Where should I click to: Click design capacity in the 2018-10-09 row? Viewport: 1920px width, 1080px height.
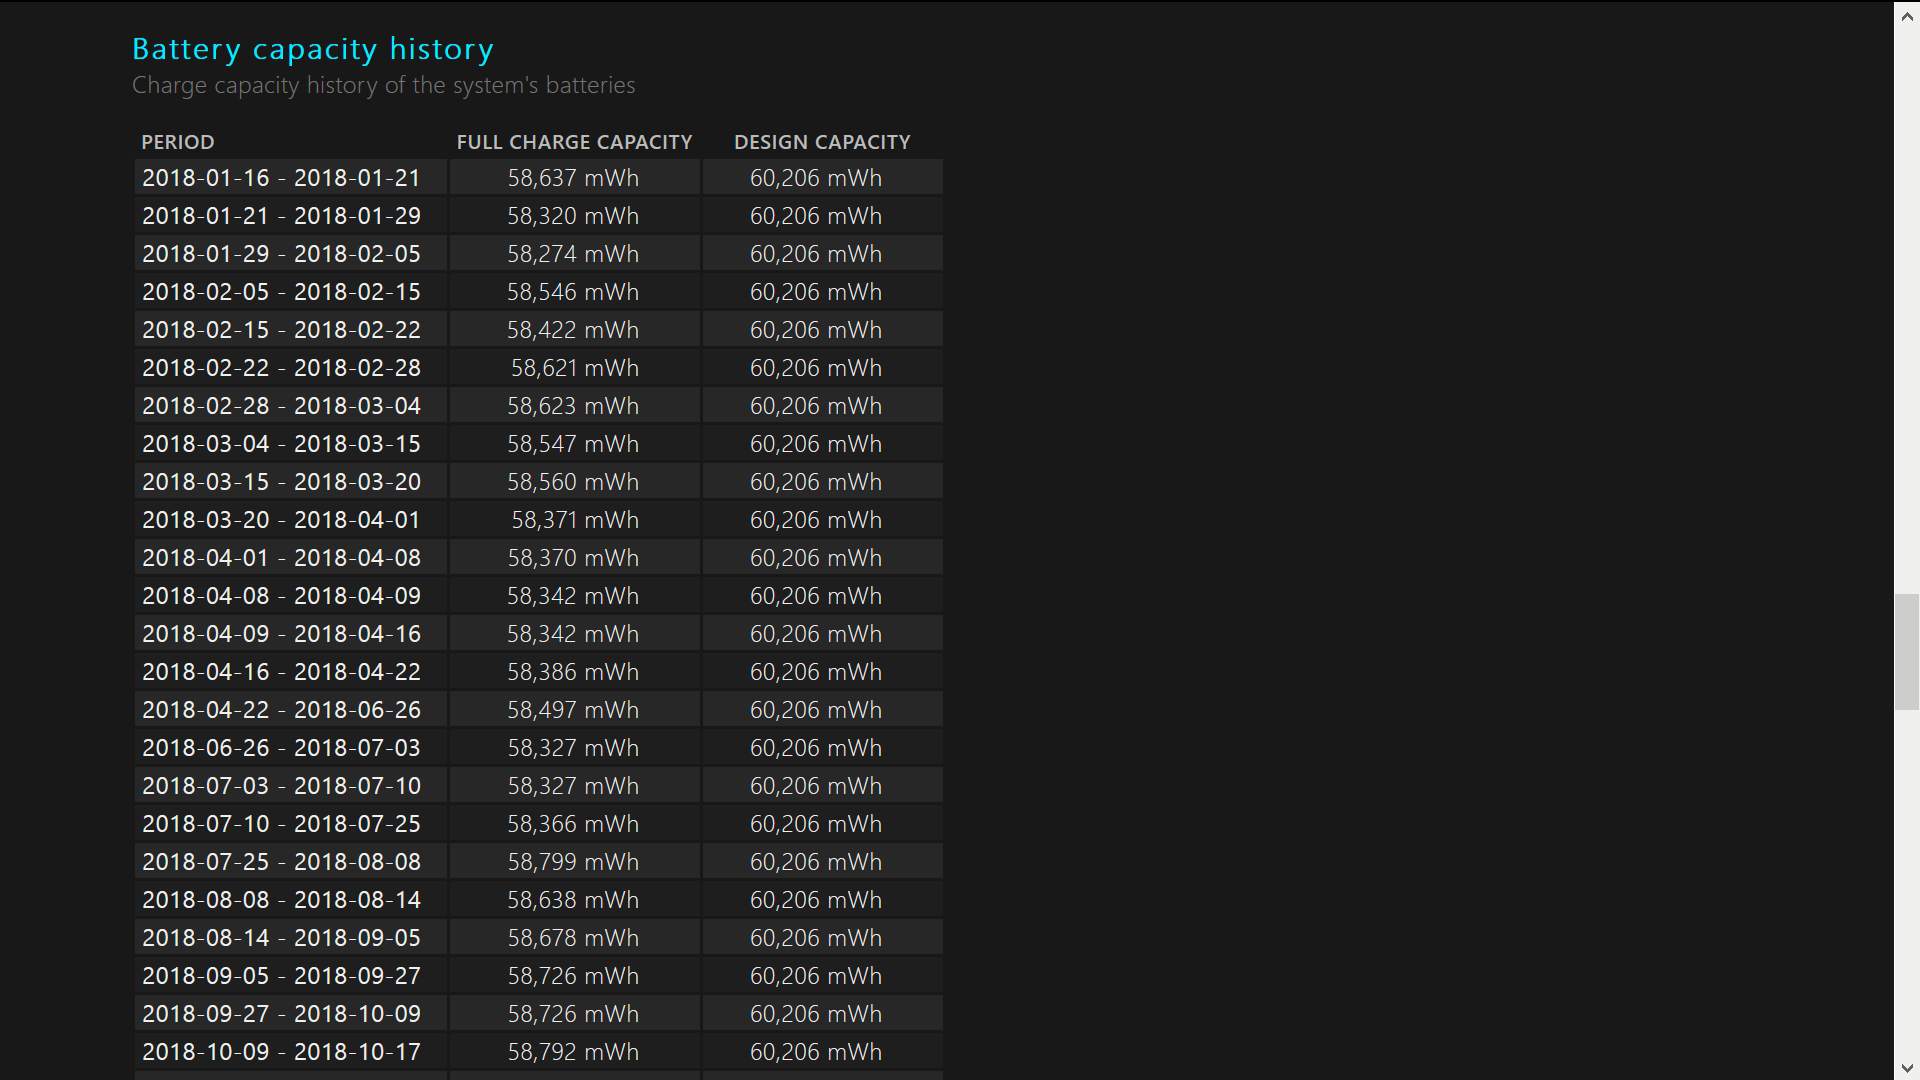pyautogui.click(x=816, y=1052)
